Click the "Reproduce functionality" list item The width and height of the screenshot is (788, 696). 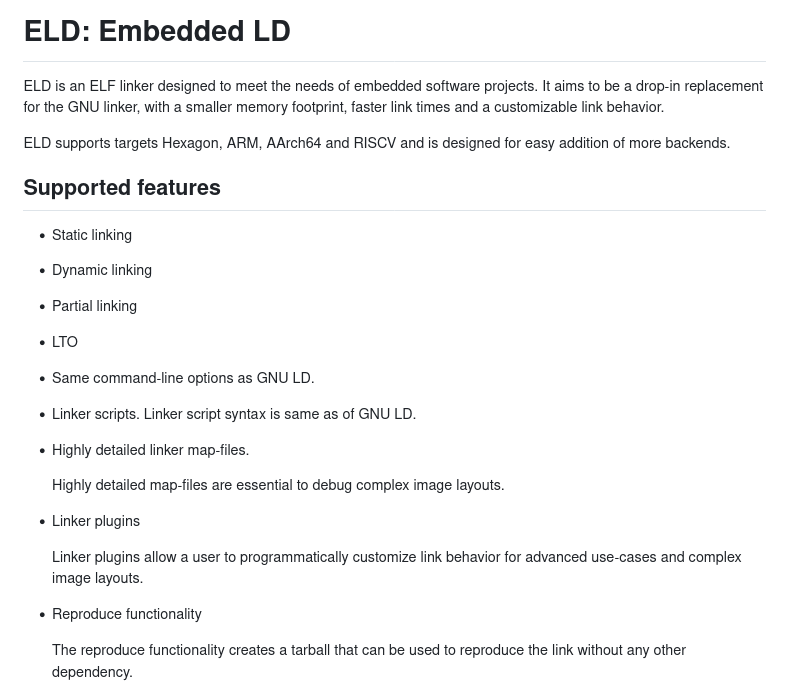tap(126, 615)
